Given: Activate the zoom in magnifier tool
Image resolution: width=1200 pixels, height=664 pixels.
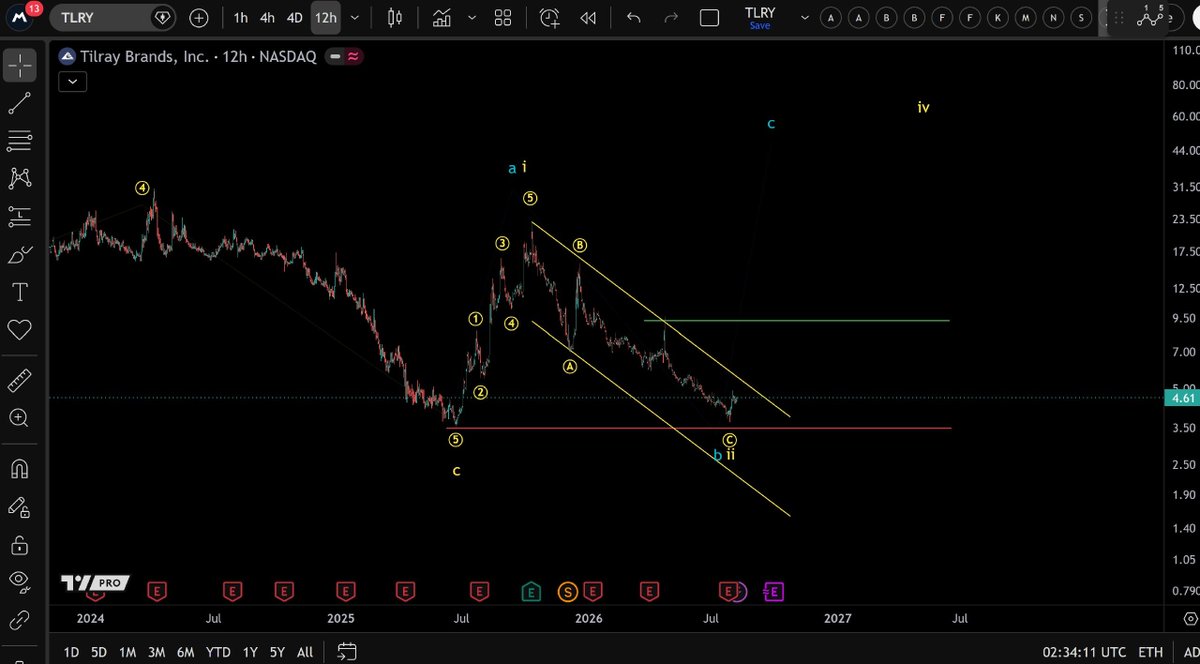Looking at the screenshot, I should pyautogui.click(x=19, y=418).
